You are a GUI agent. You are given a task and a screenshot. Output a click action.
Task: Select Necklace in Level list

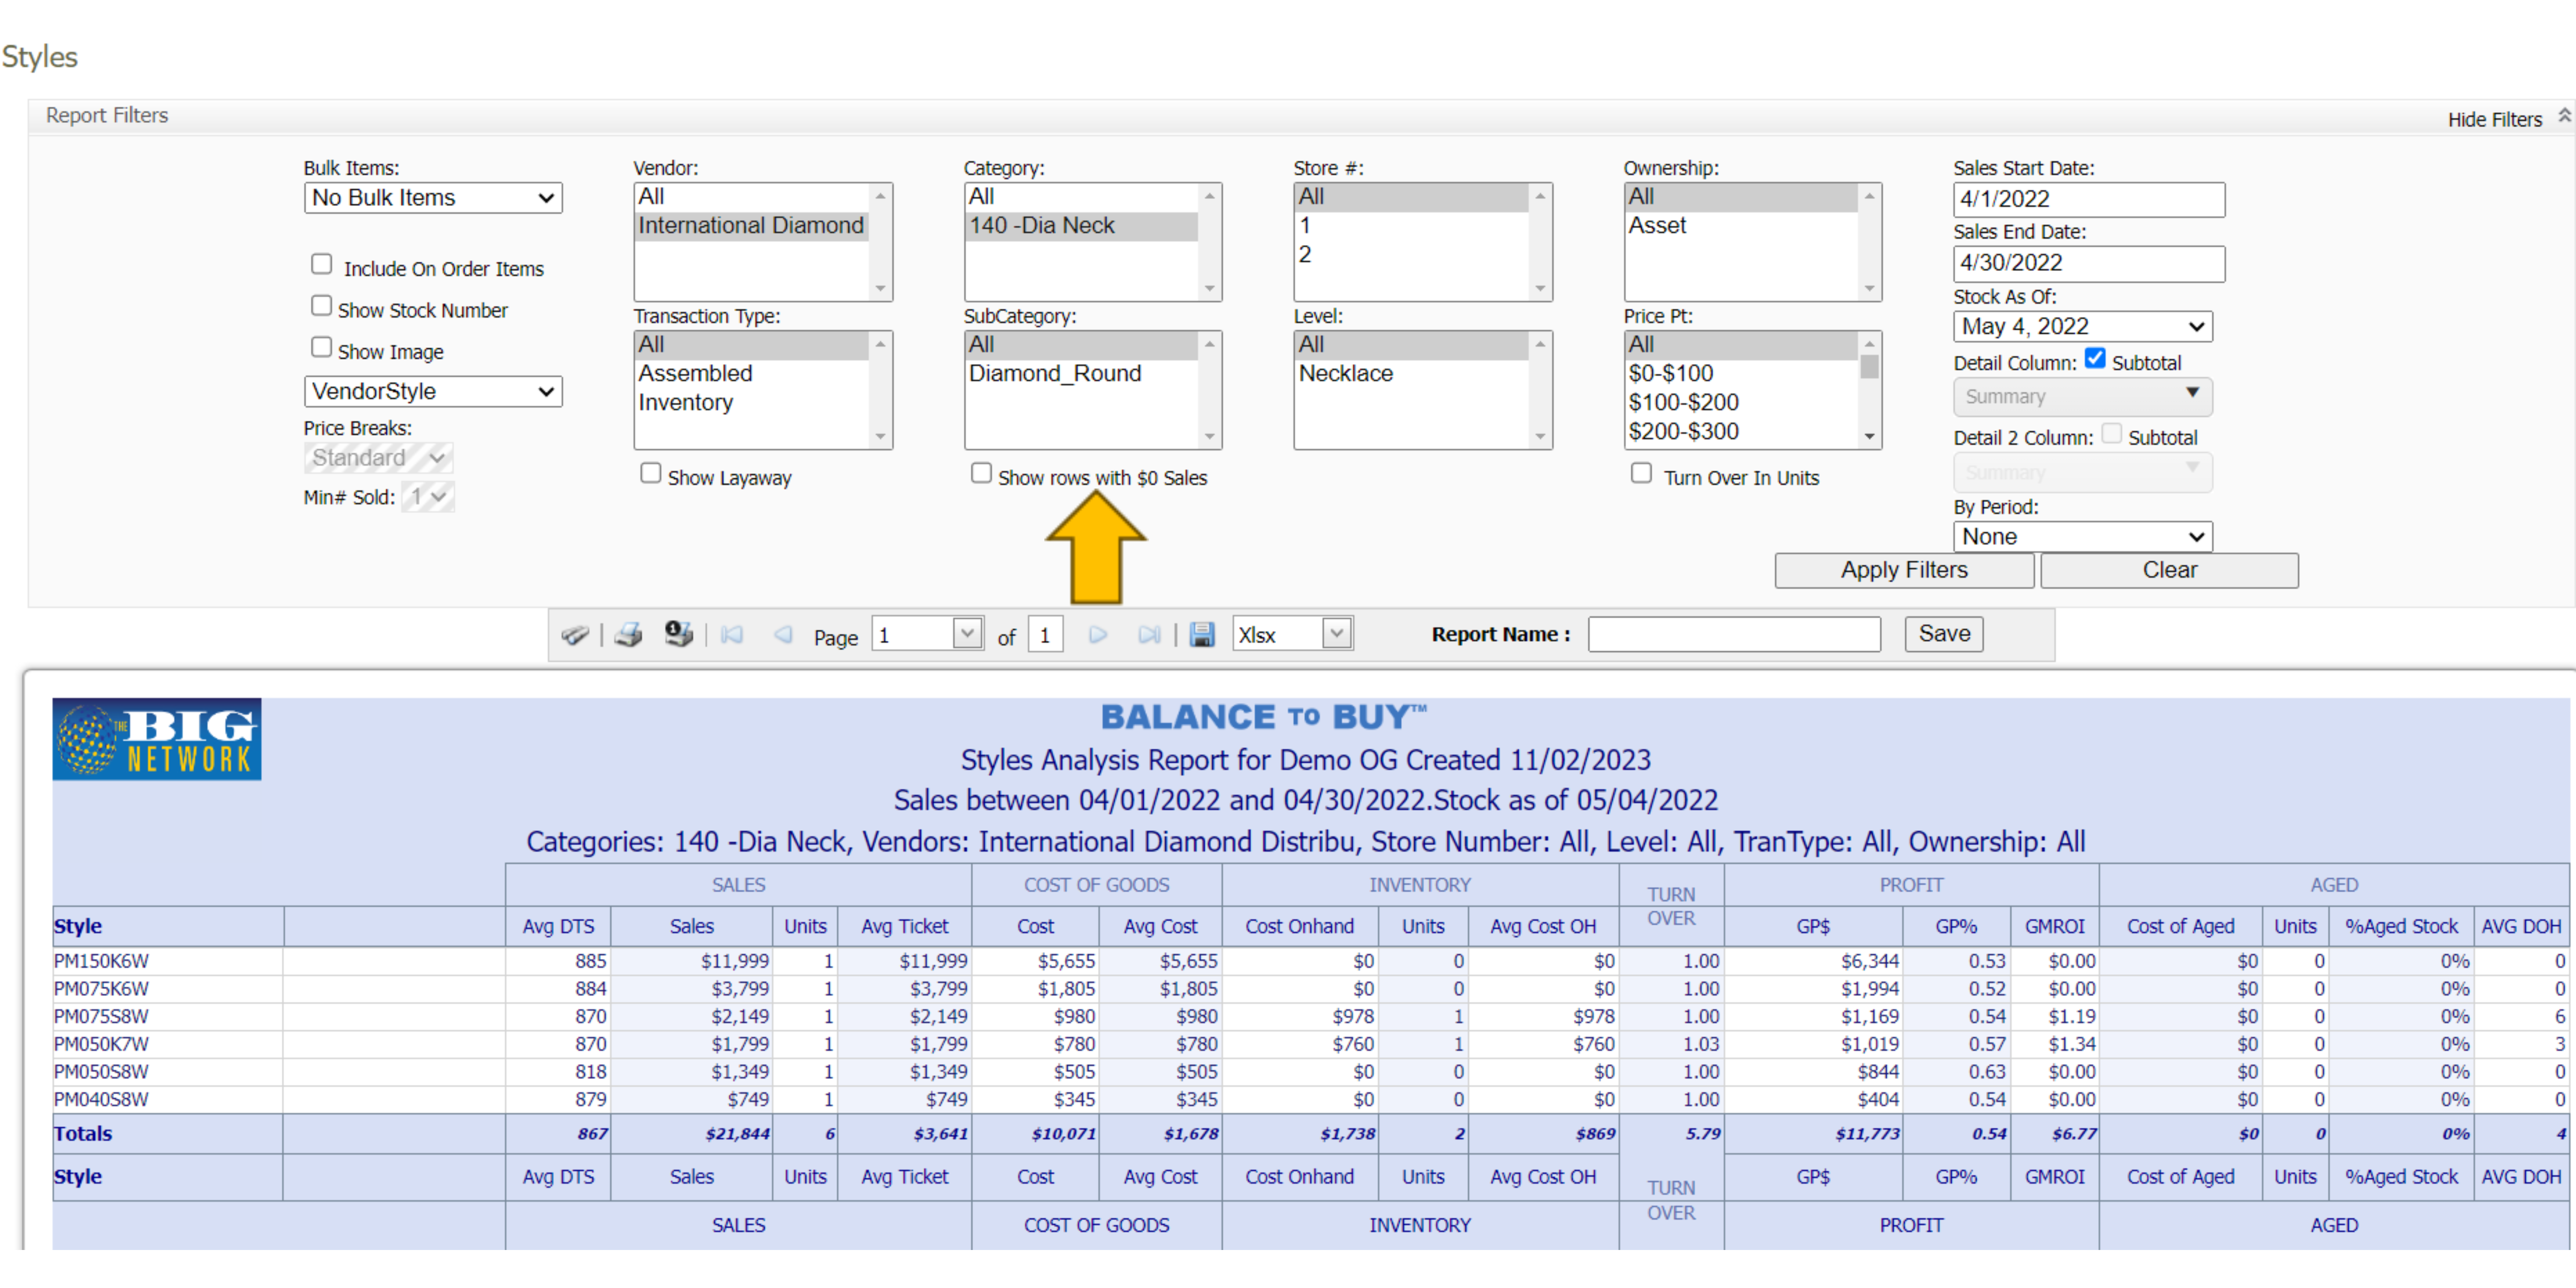(1411, 374)
